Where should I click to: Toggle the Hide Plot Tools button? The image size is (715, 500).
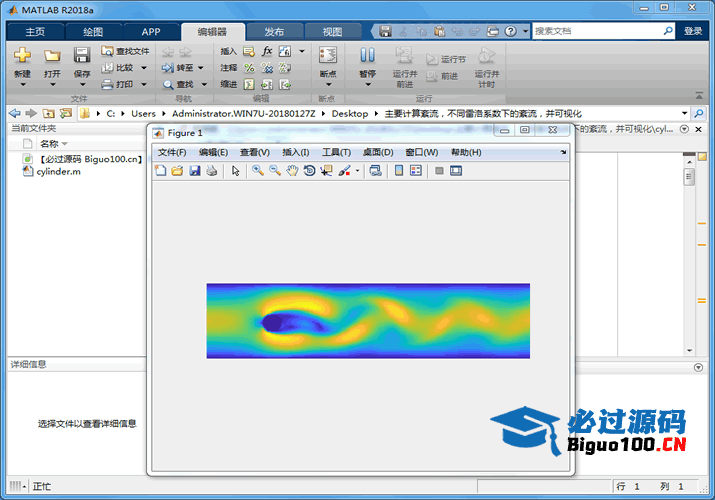pos(439,171)
